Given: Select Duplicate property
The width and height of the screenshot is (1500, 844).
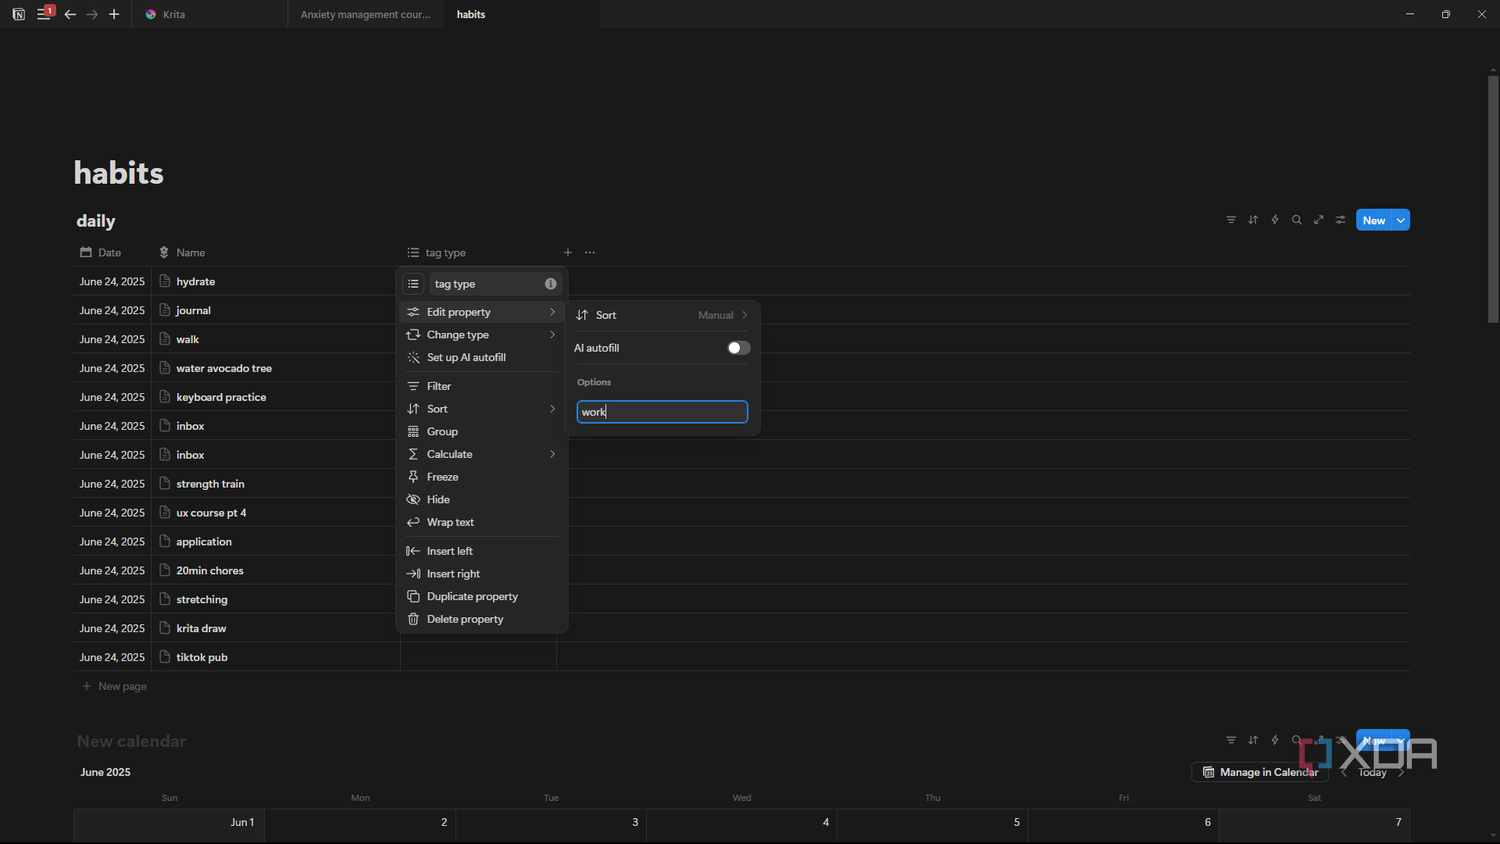Looking at the screenshot, I should coord(482,596).
